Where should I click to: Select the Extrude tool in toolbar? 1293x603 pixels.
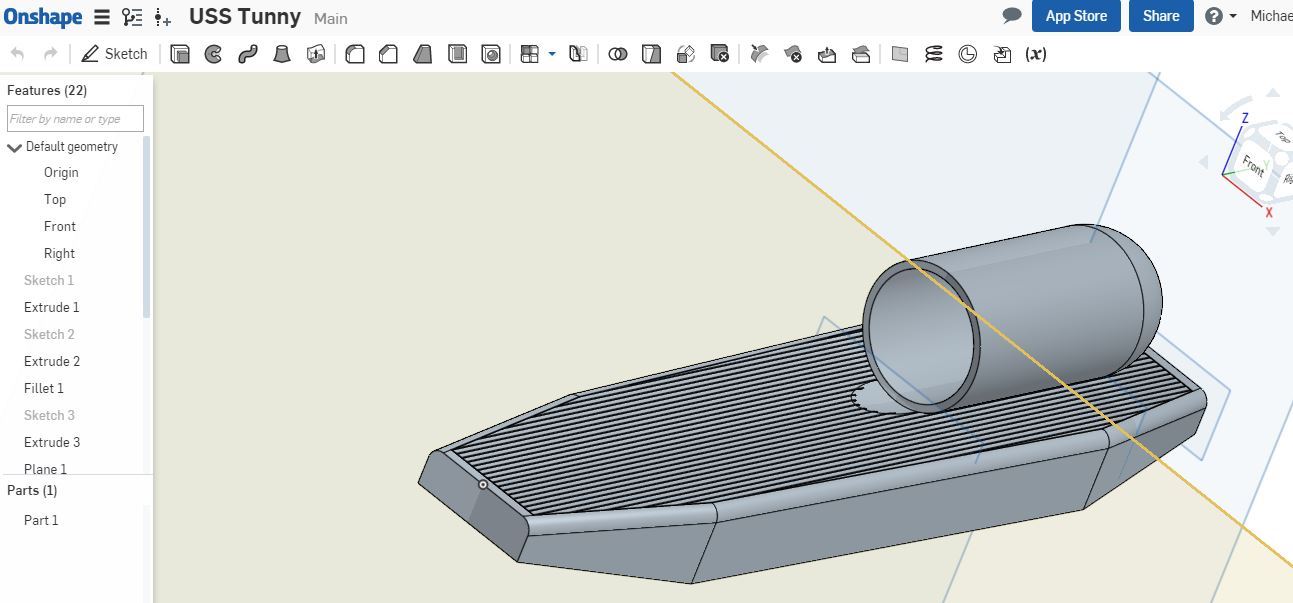180,54
